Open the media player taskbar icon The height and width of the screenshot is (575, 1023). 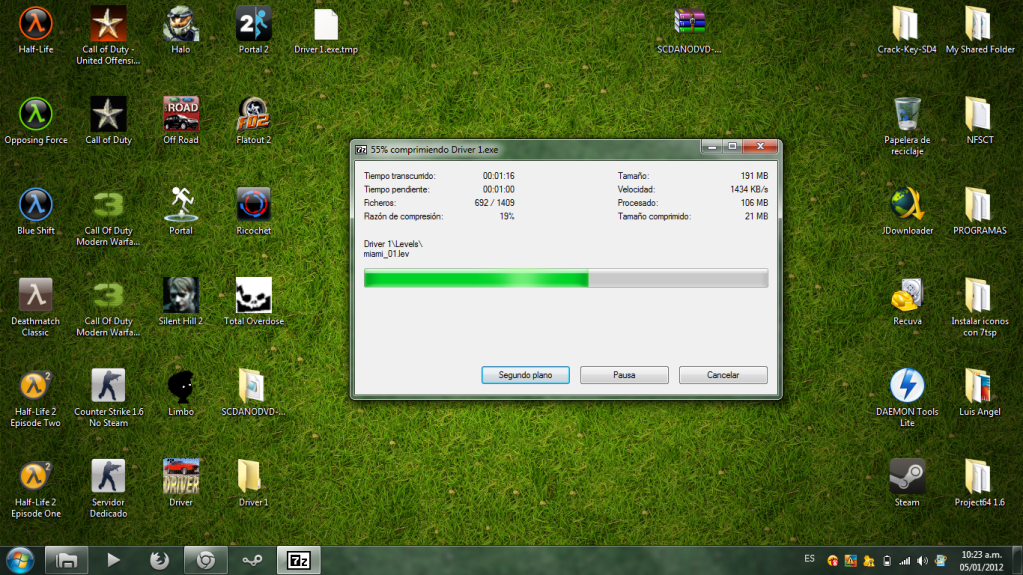click(113, 560)
